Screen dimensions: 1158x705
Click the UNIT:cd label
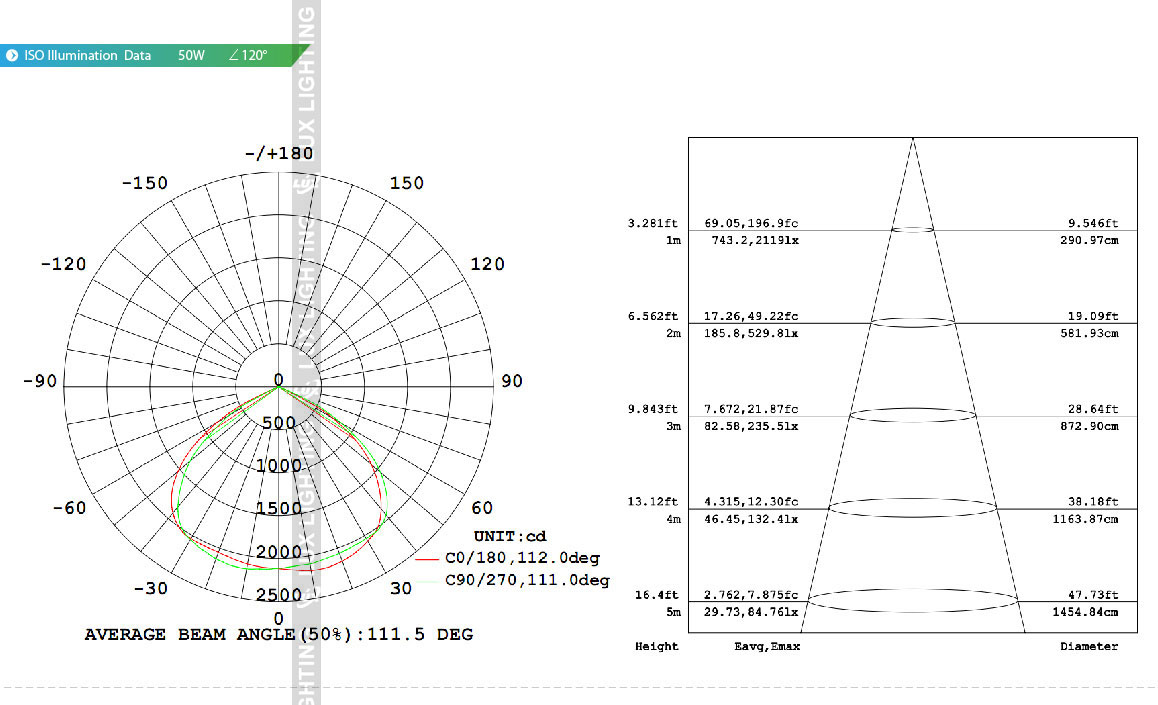(510, 537)
